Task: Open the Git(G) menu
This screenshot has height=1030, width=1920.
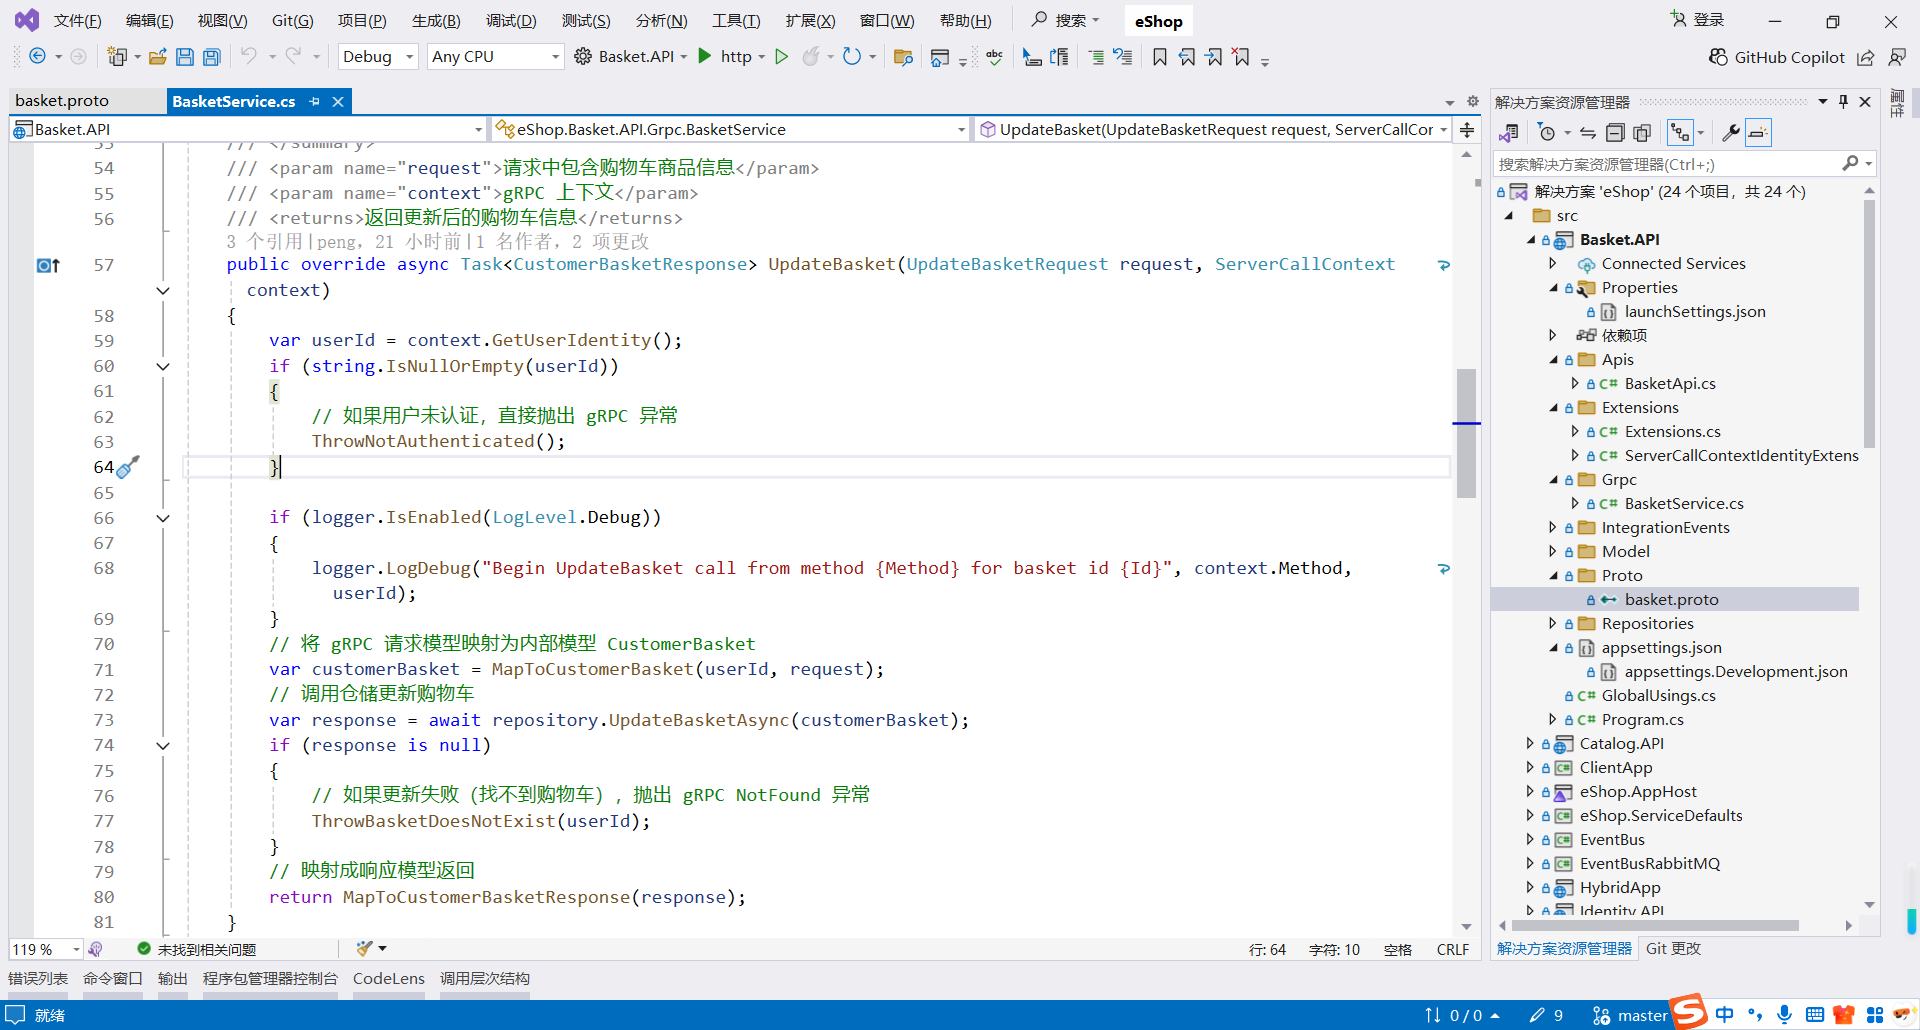Action: (x=292, y=20)
